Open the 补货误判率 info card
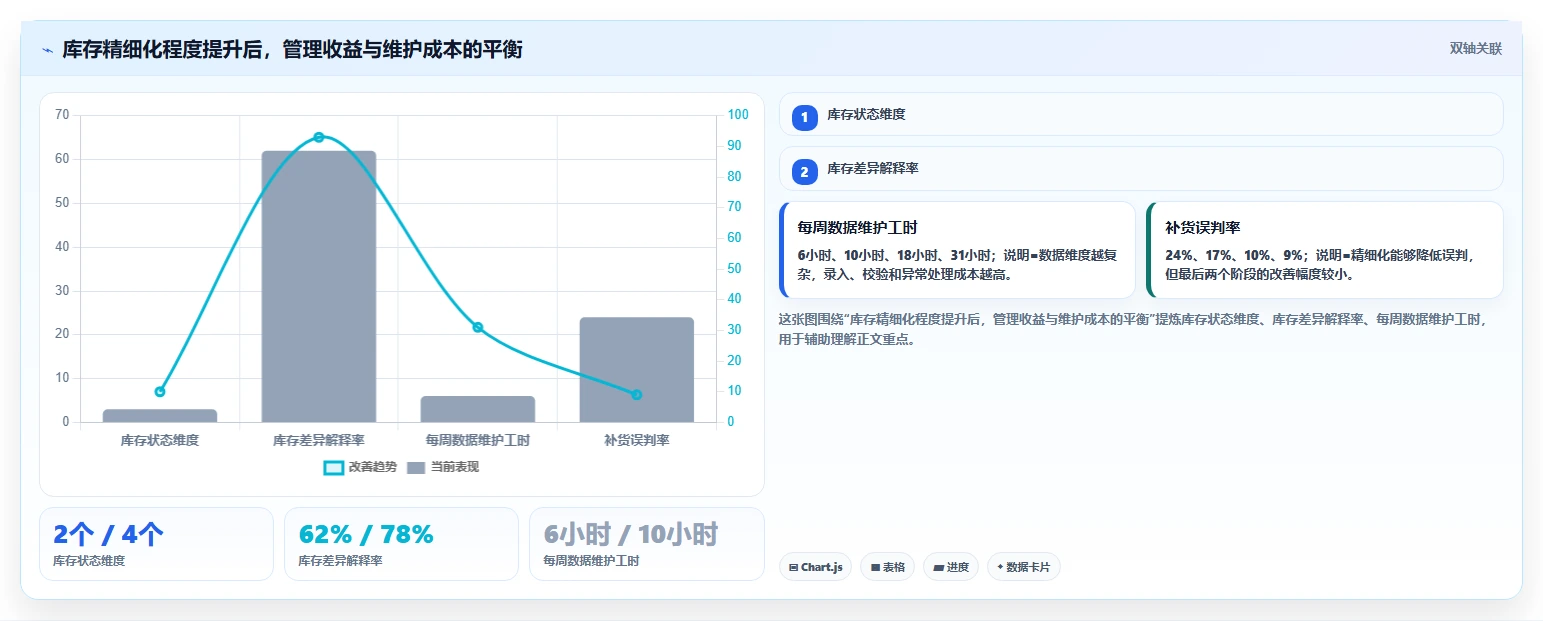Viewport: 1543px width, 621px height. 1324,250
